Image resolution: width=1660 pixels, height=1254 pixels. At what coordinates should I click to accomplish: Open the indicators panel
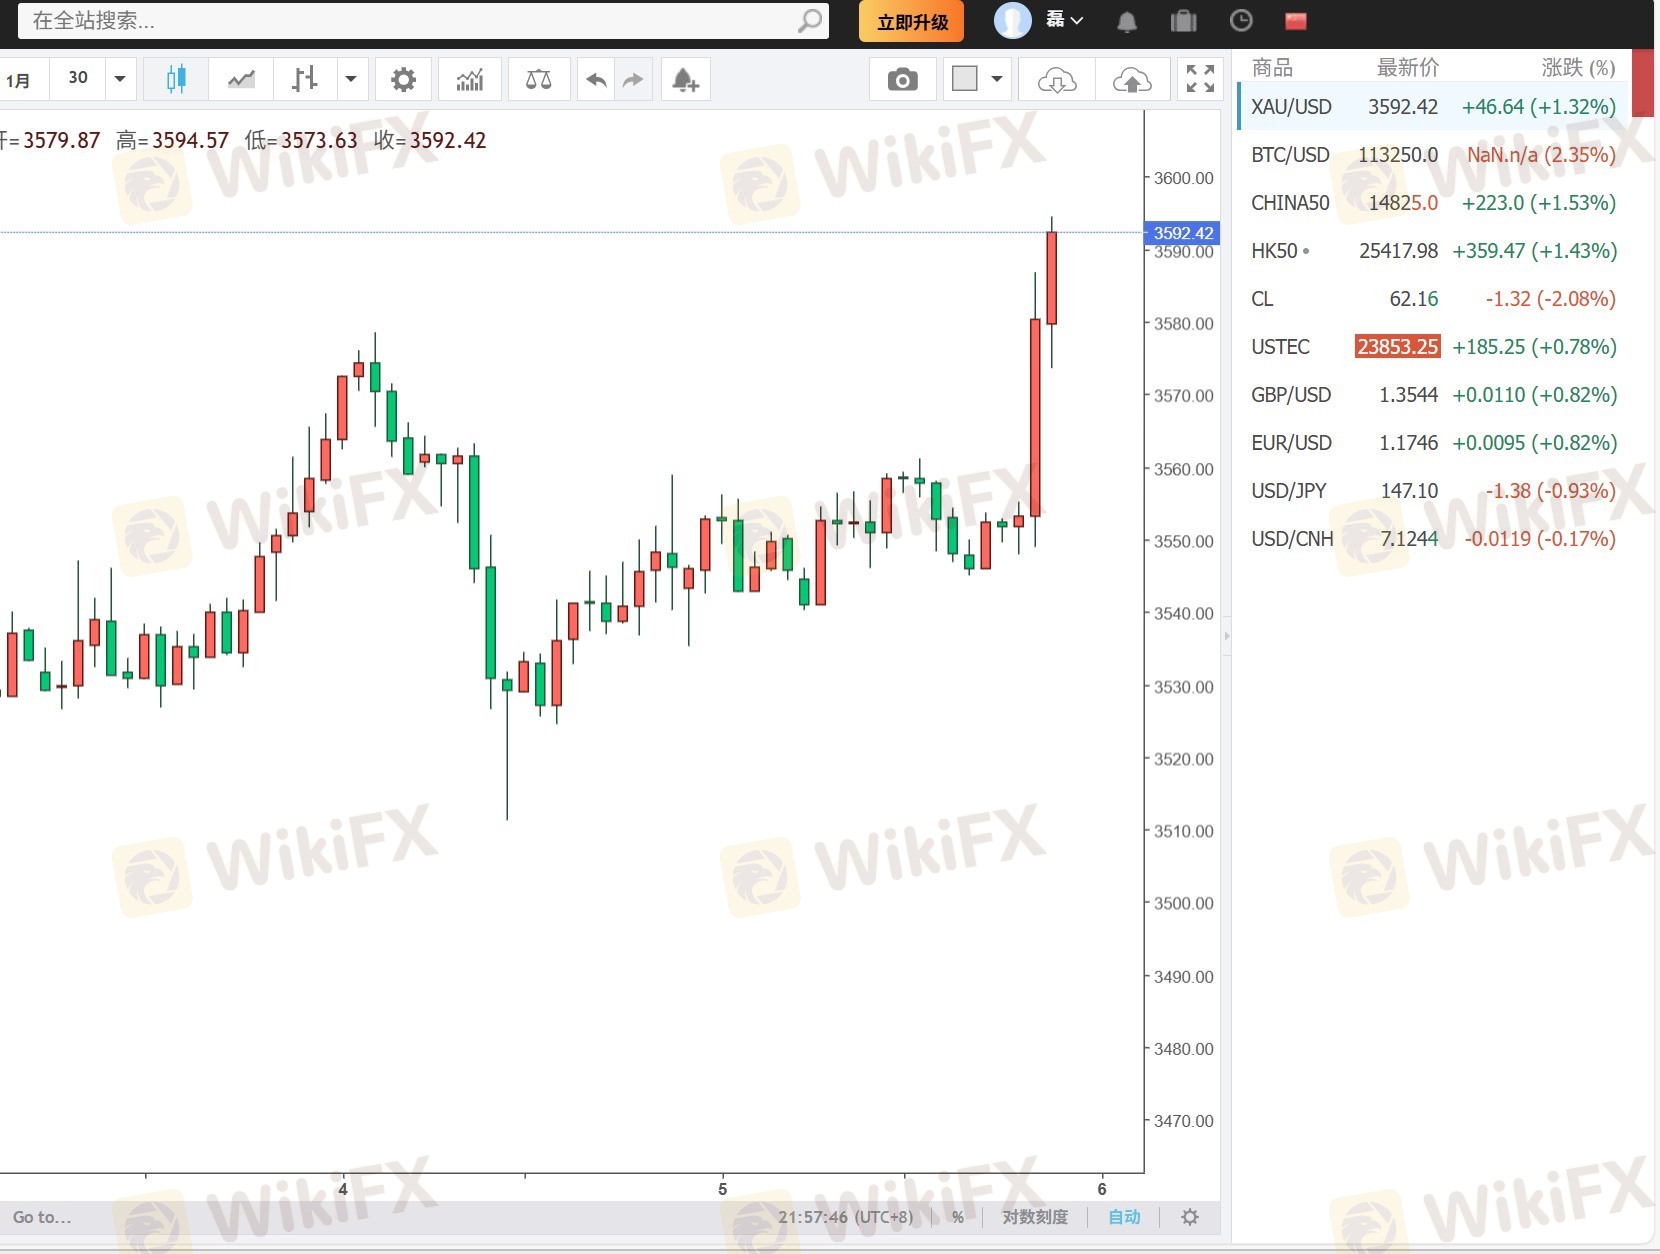click(470, 79)
